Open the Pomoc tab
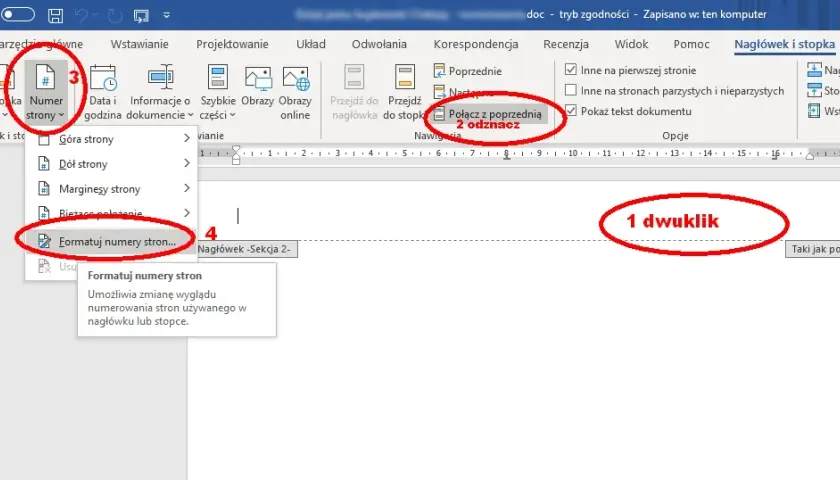840x480 pixels. pyautogui.click(x=691, y=44)
